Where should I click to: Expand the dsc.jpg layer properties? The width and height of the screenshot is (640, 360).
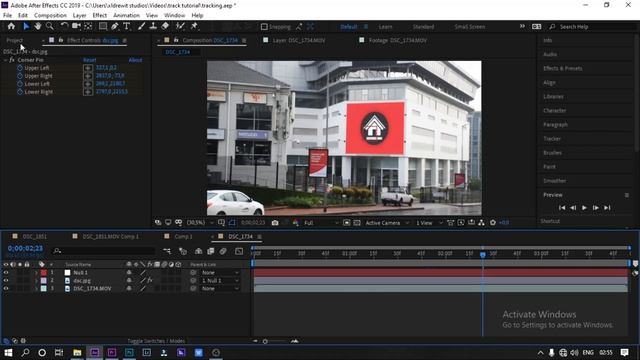point(36,280)
